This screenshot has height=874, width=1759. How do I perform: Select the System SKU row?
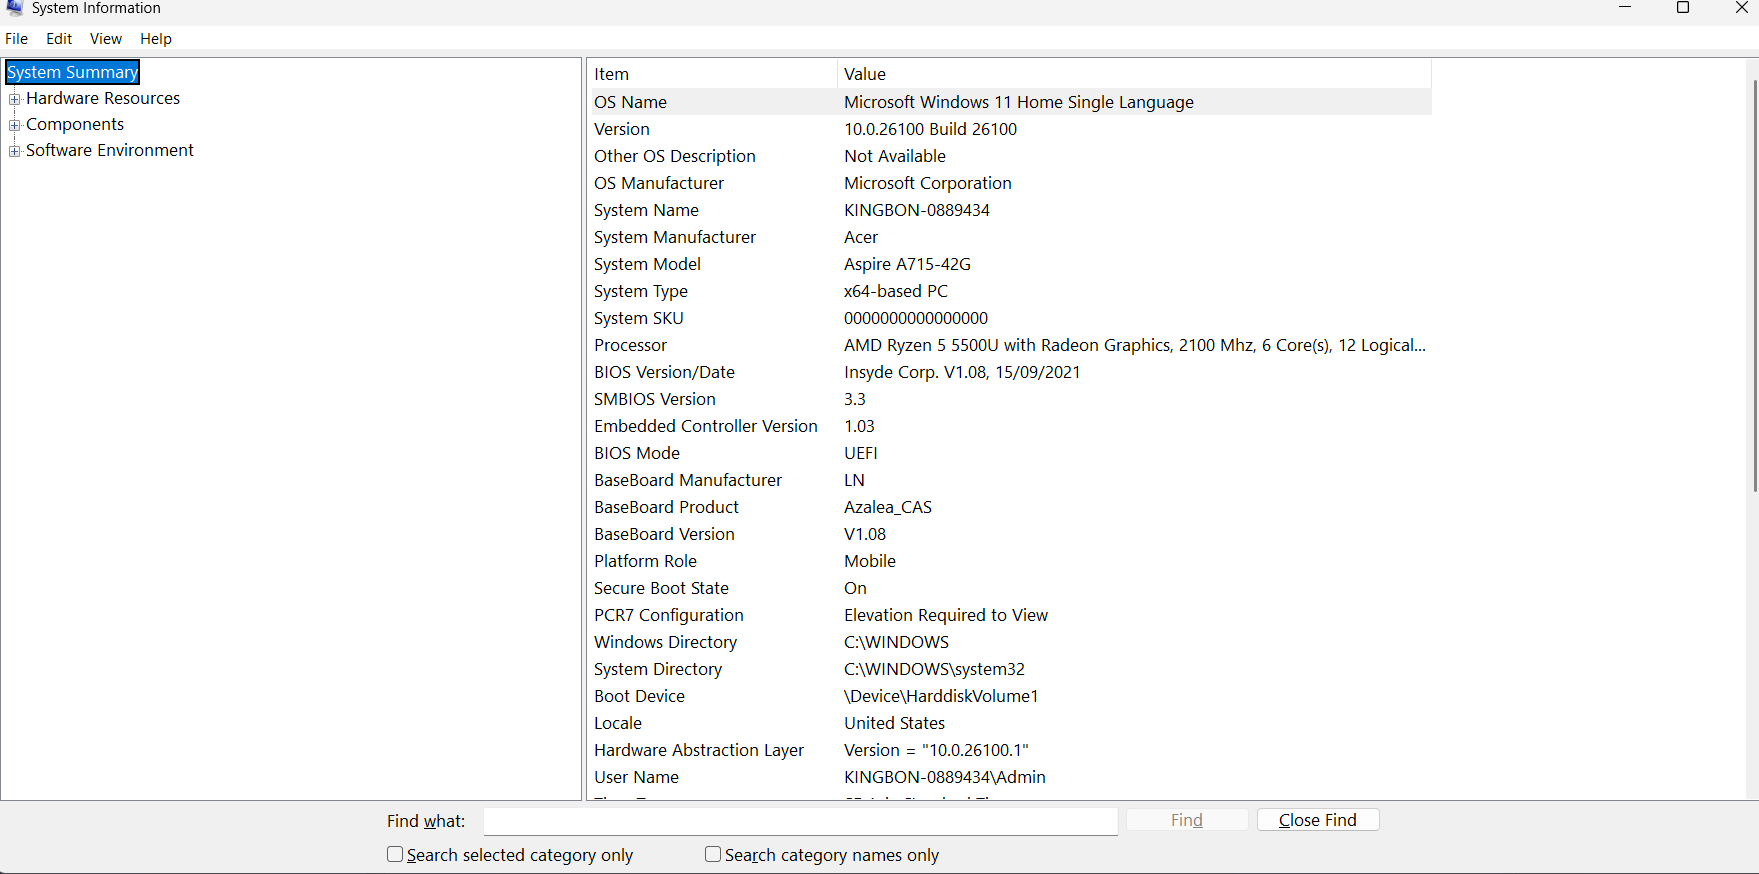[1011, 318]
